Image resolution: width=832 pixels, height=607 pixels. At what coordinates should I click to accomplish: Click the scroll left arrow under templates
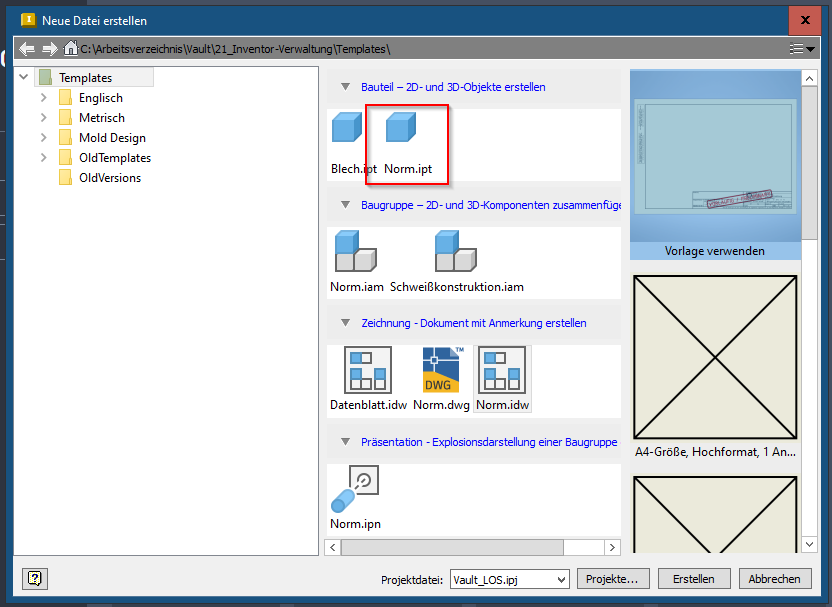(x=333, y=547)
